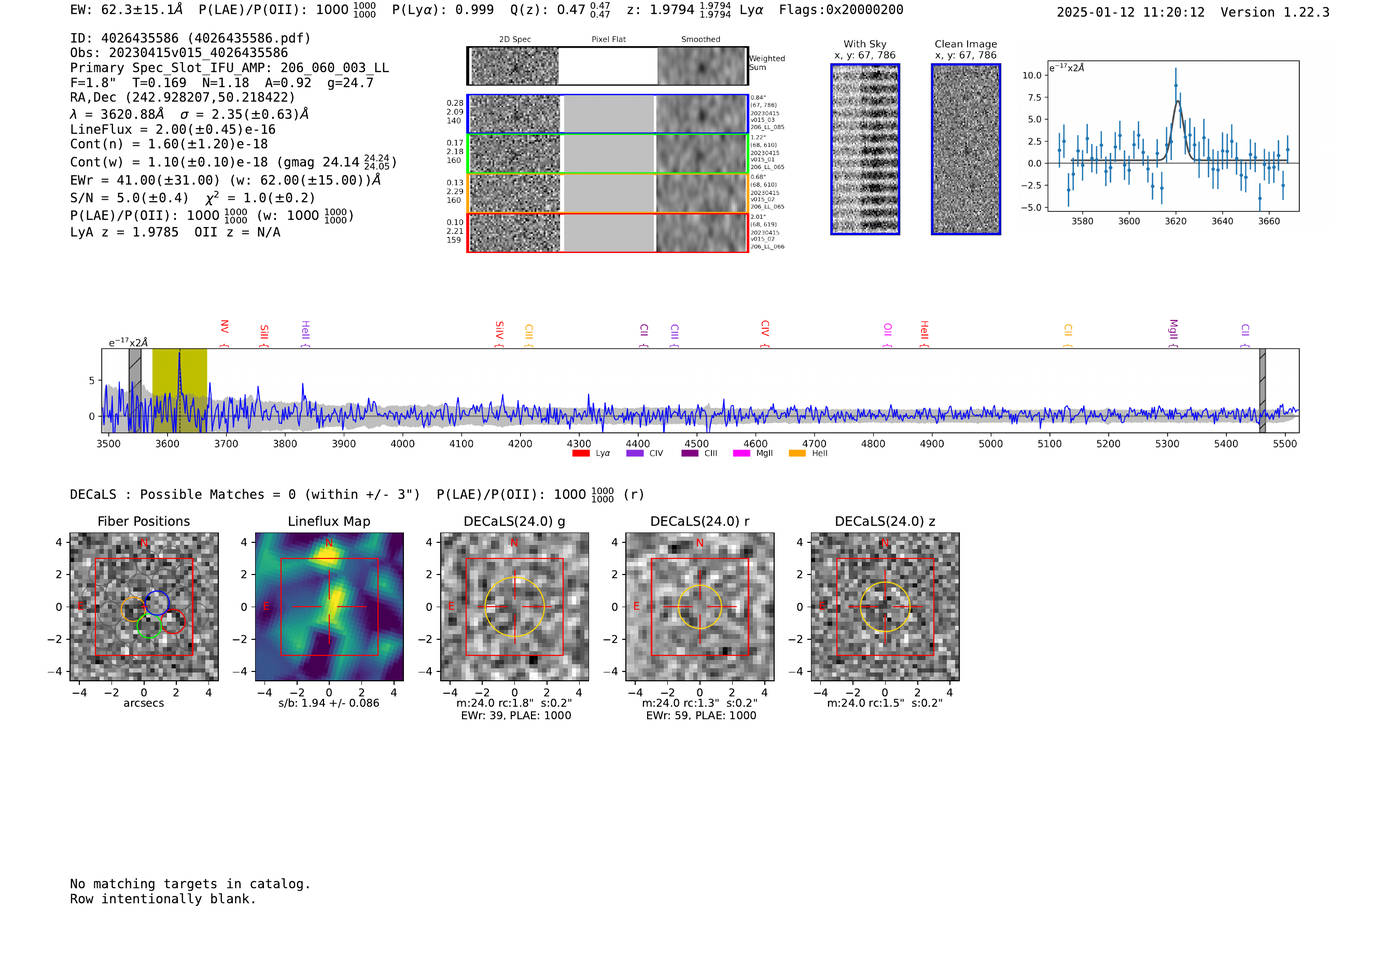Click the orange HeII legend swatch
Viewport: 1400px width, 953px height.
coord(797,454)
